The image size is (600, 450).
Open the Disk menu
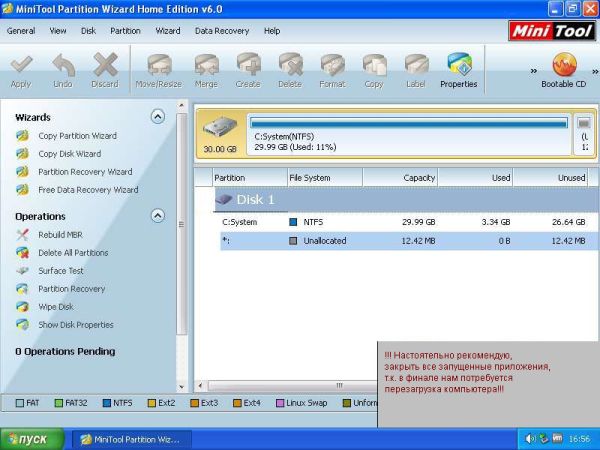(88, 31)
